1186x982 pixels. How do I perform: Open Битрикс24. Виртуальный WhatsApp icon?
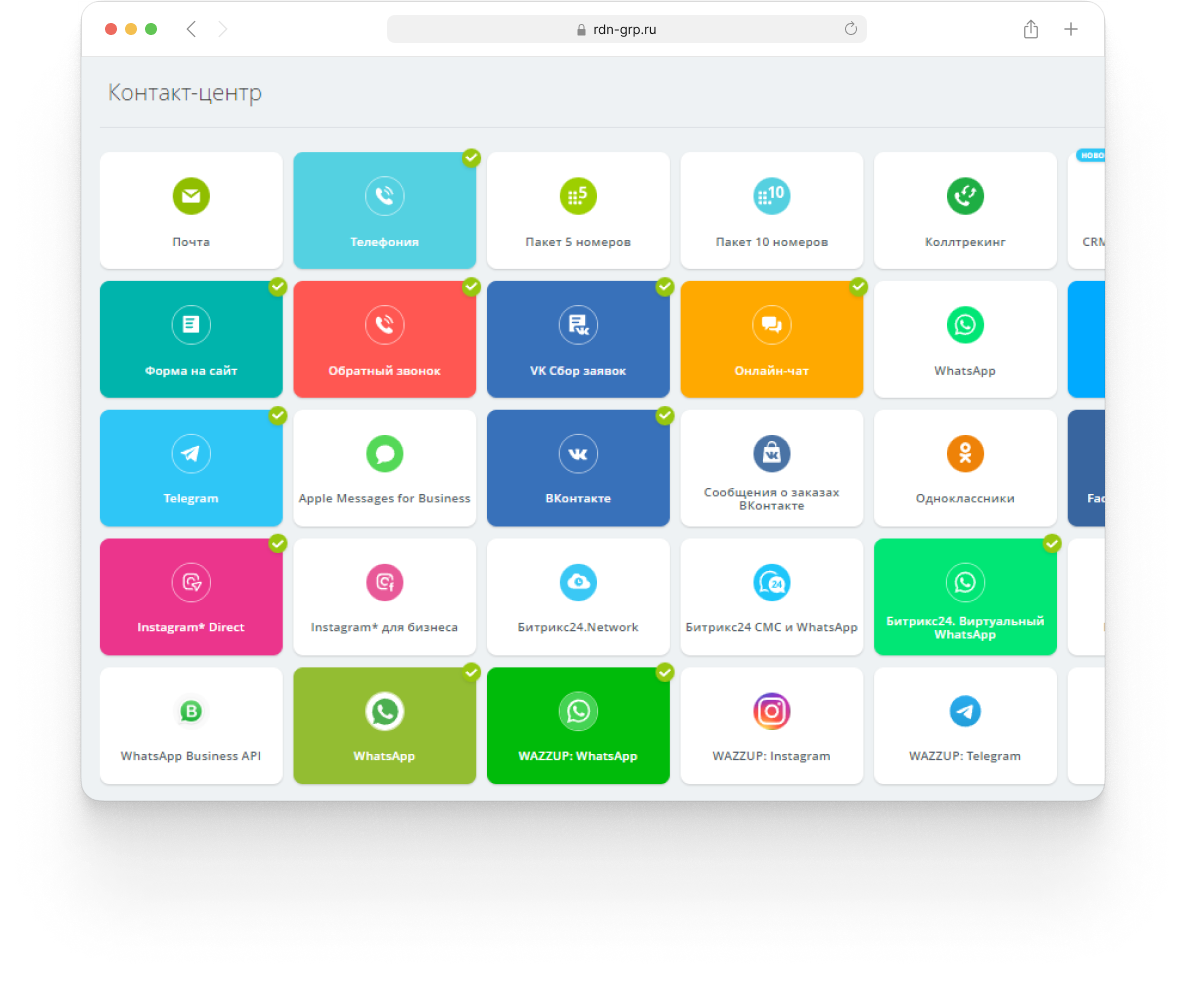point(965,583)
